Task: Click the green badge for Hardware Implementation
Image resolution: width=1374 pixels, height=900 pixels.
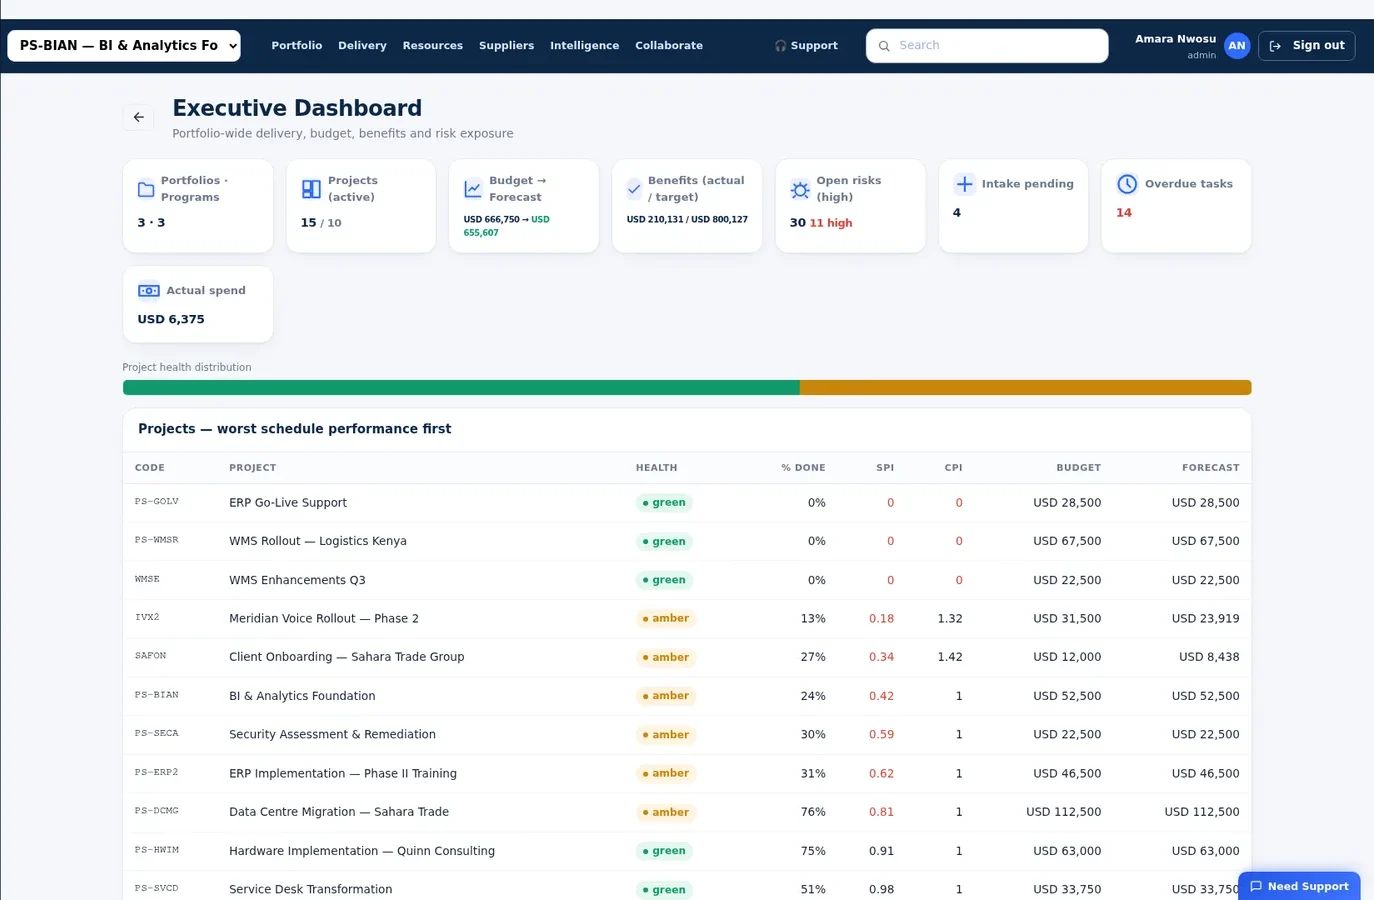Action: [x=664, y=851]
